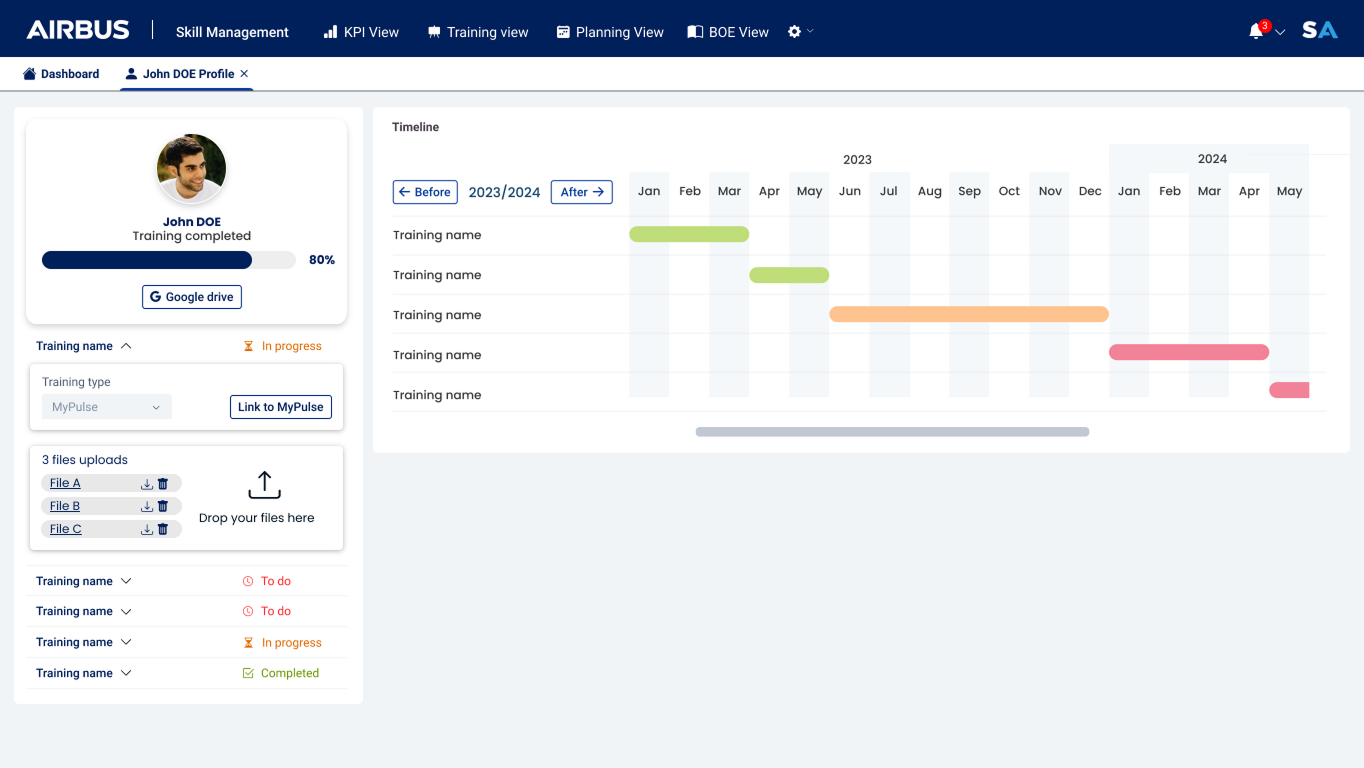The image size is (1364, 768).
Task: Click the orange Jun–Dec training bar
Action: point(968,314)
